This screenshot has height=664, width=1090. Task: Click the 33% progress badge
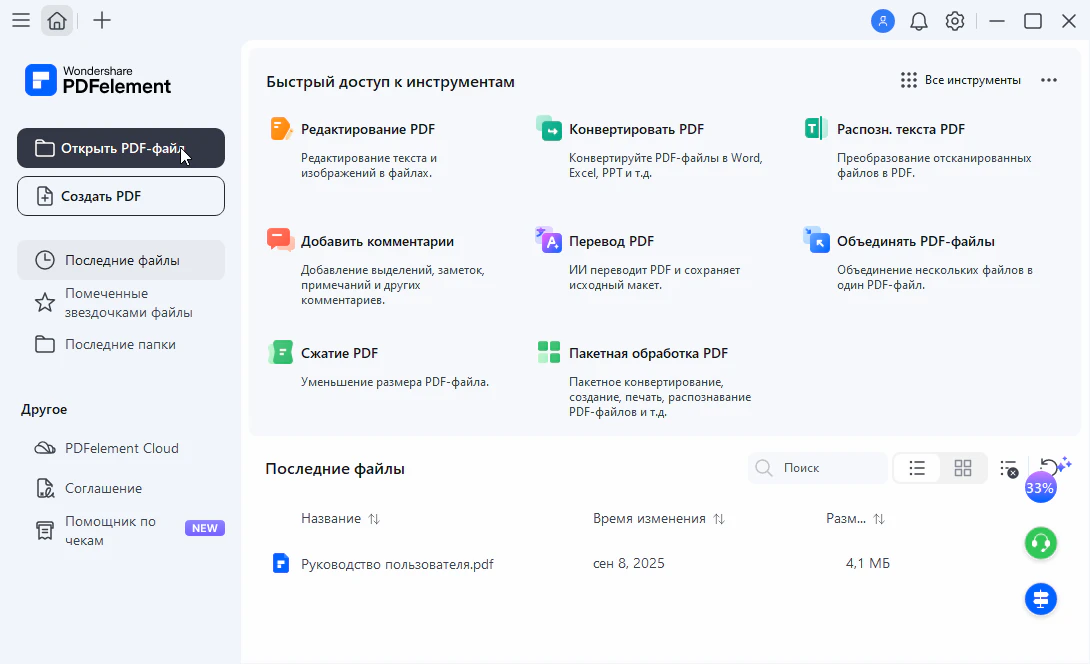pos(1040,487)
